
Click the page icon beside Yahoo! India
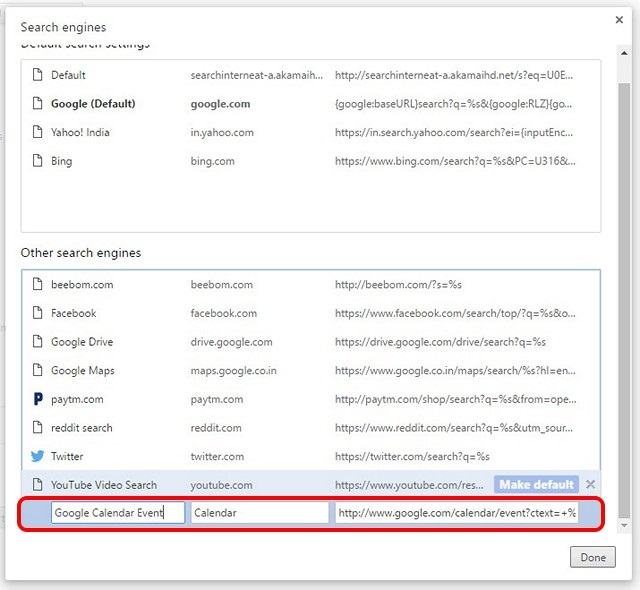pyautogui.click(x=38, y=132)
